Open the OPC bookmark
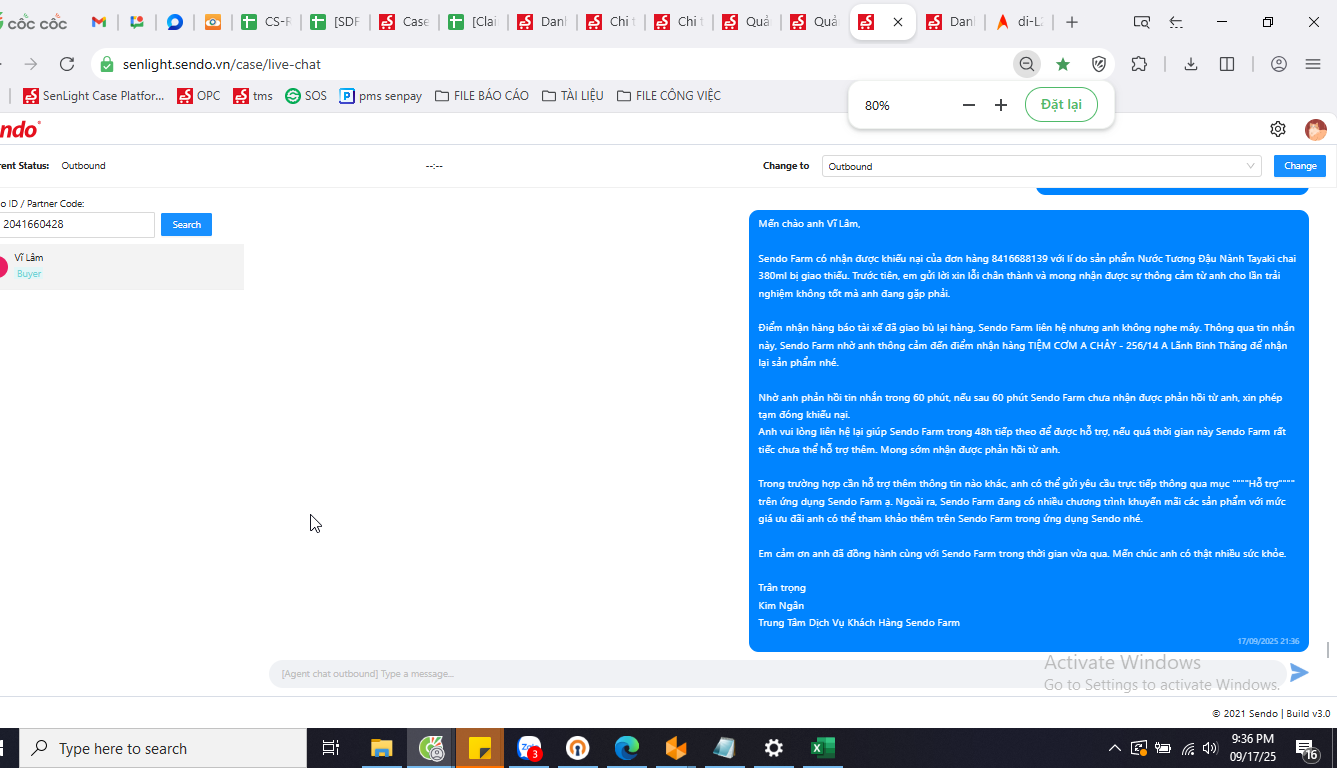The image size is (1337, 768). [x=199, y=96]
